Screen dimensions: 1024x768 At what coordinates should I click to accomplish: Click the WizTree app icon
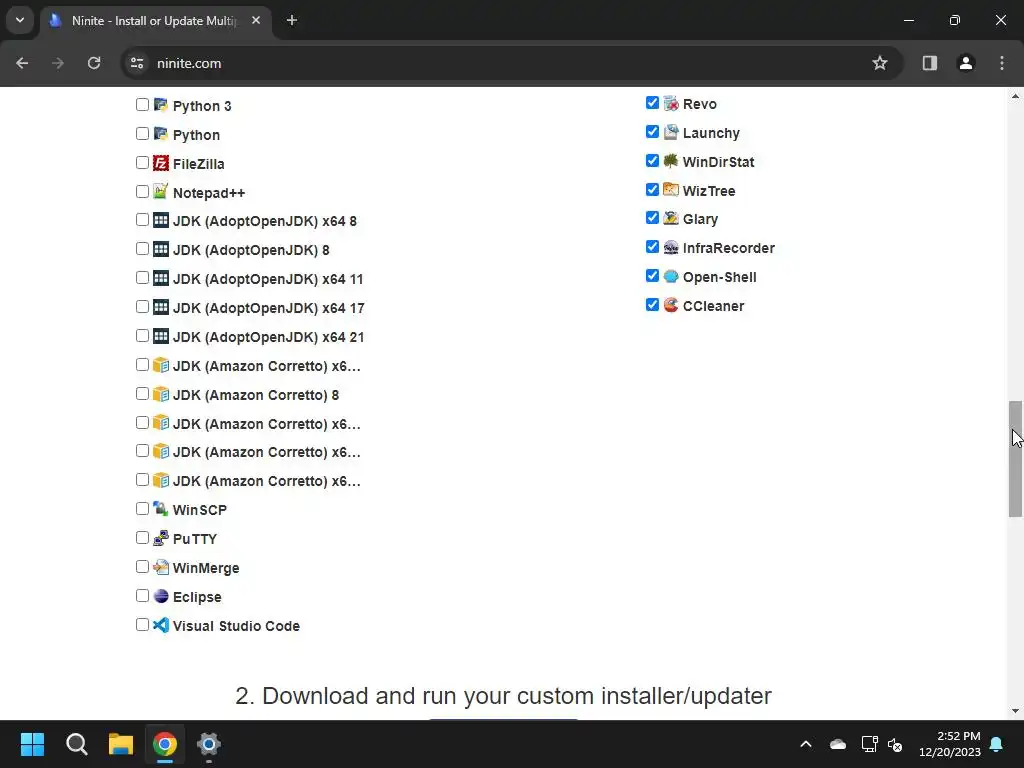671,189
